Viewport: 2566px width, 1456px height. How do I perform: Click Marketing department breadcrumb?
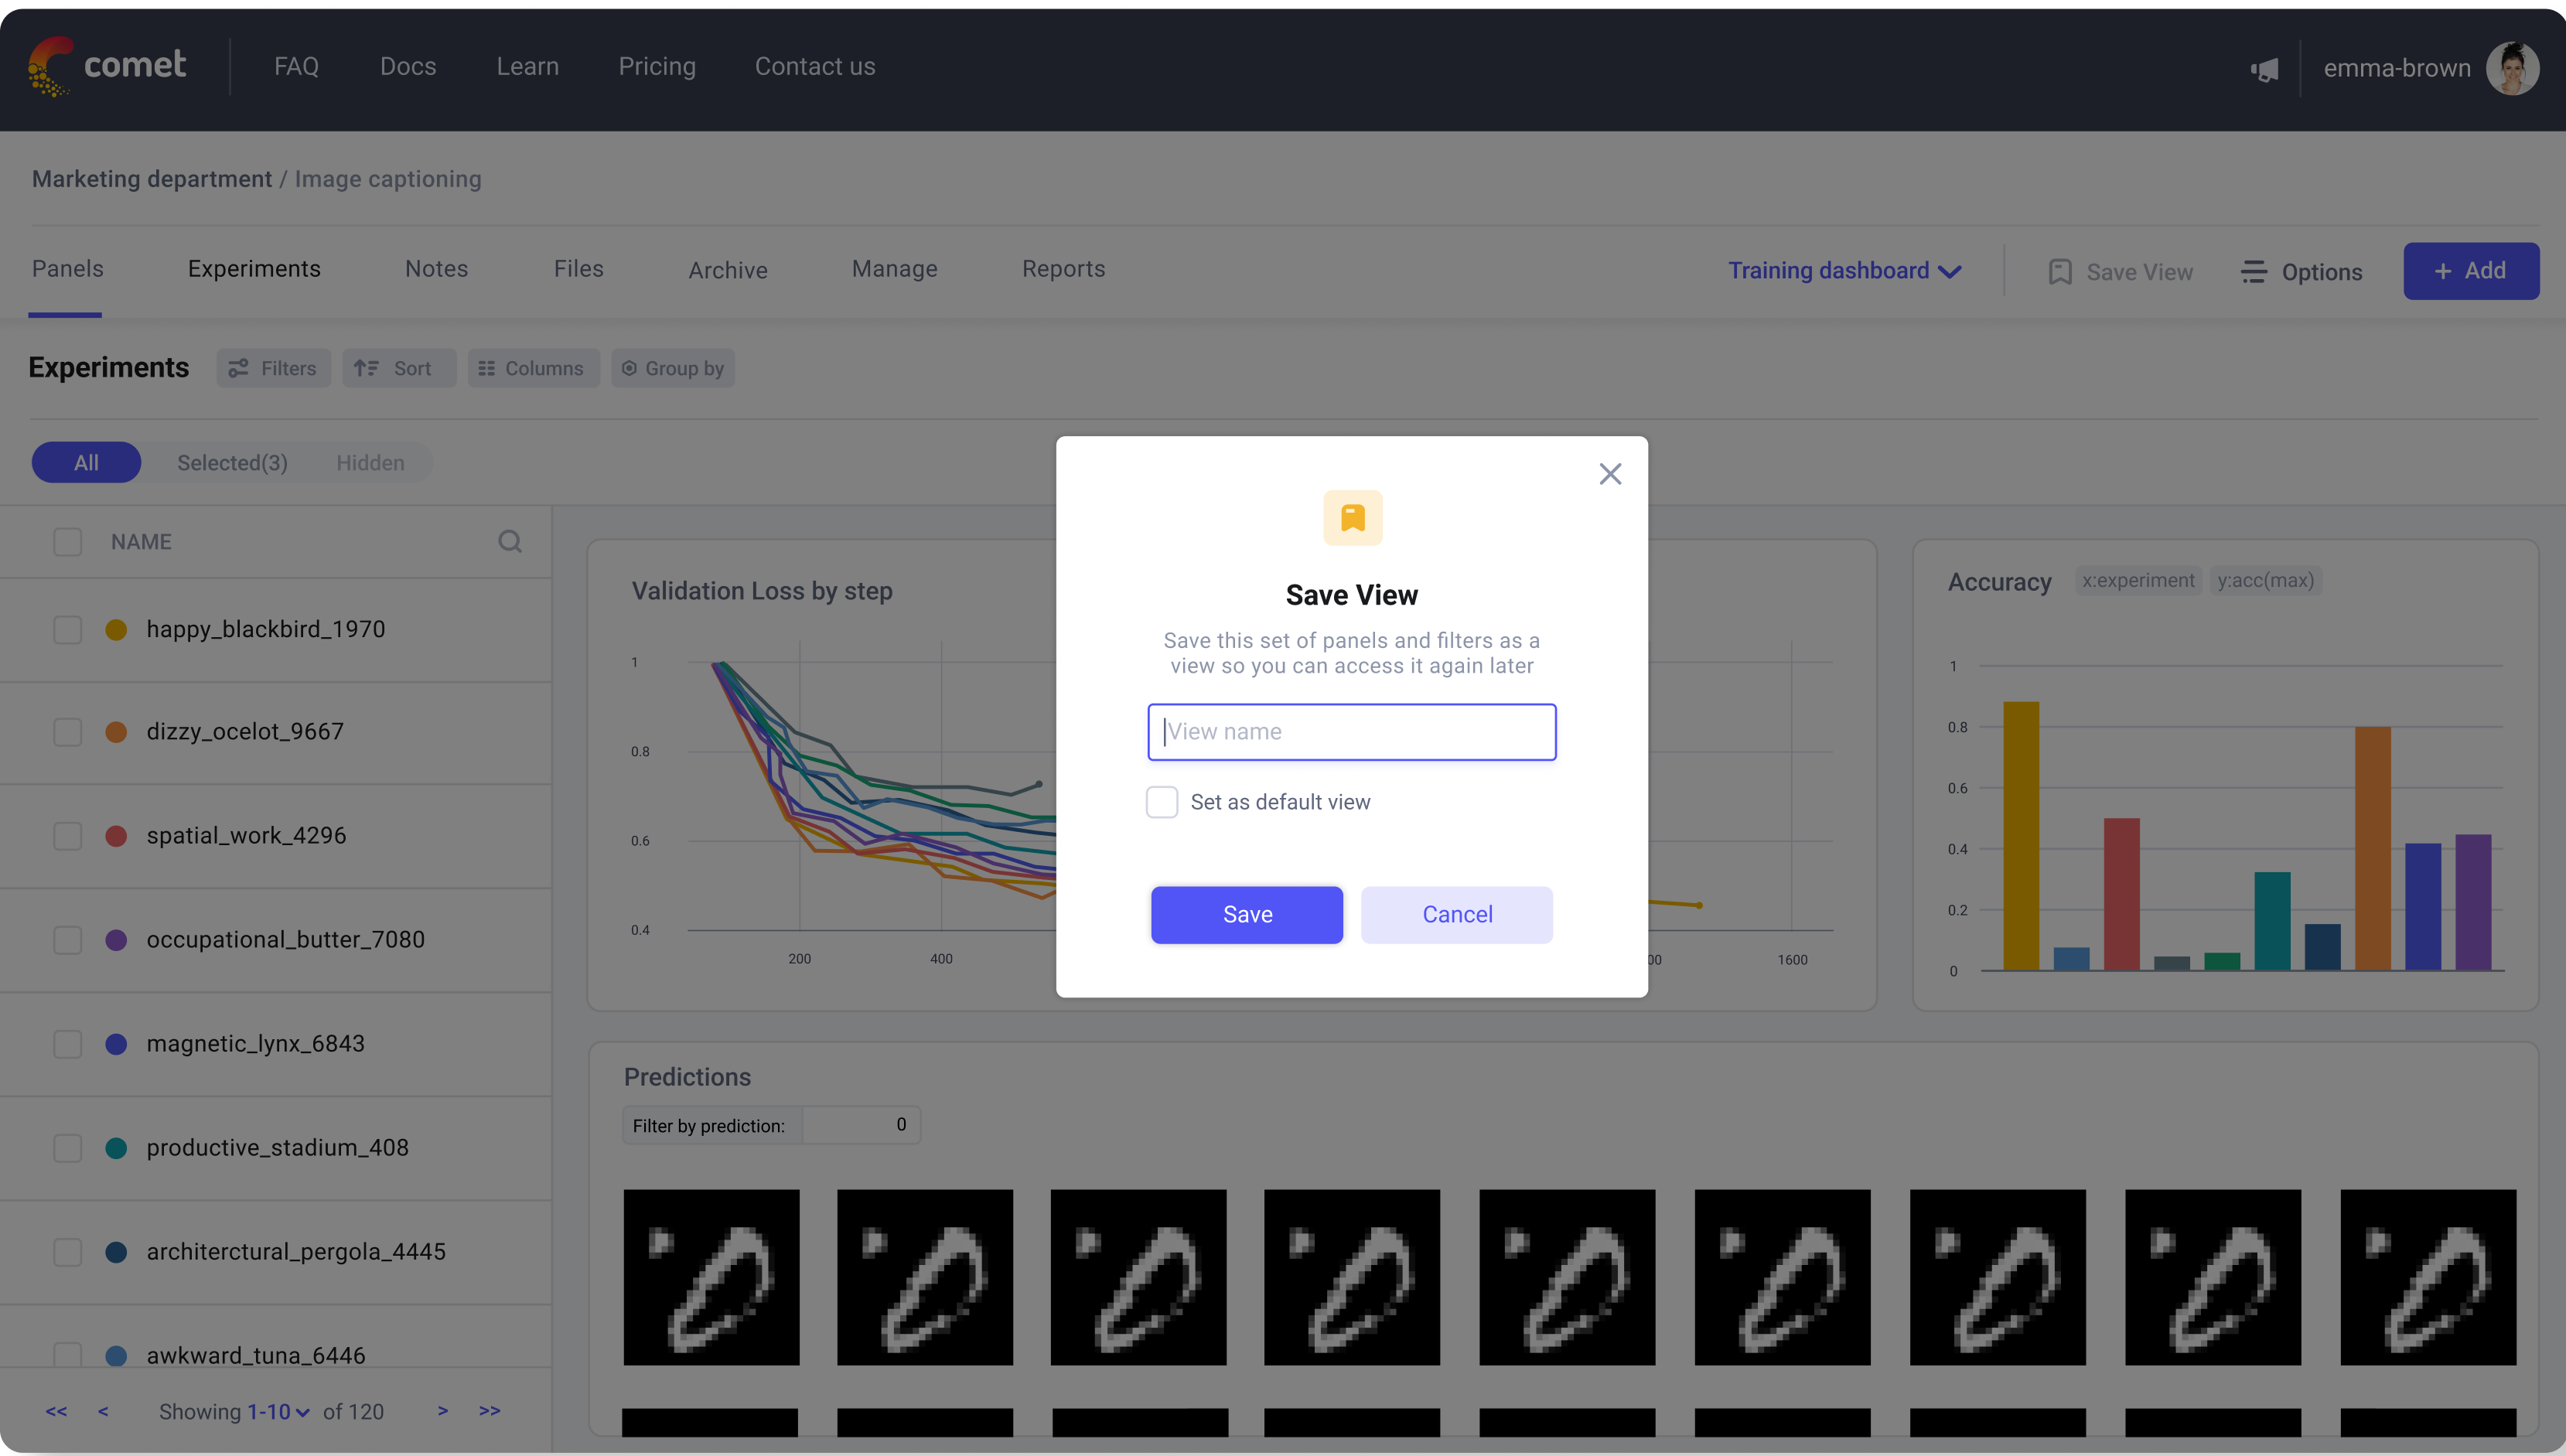click(151, 179)
